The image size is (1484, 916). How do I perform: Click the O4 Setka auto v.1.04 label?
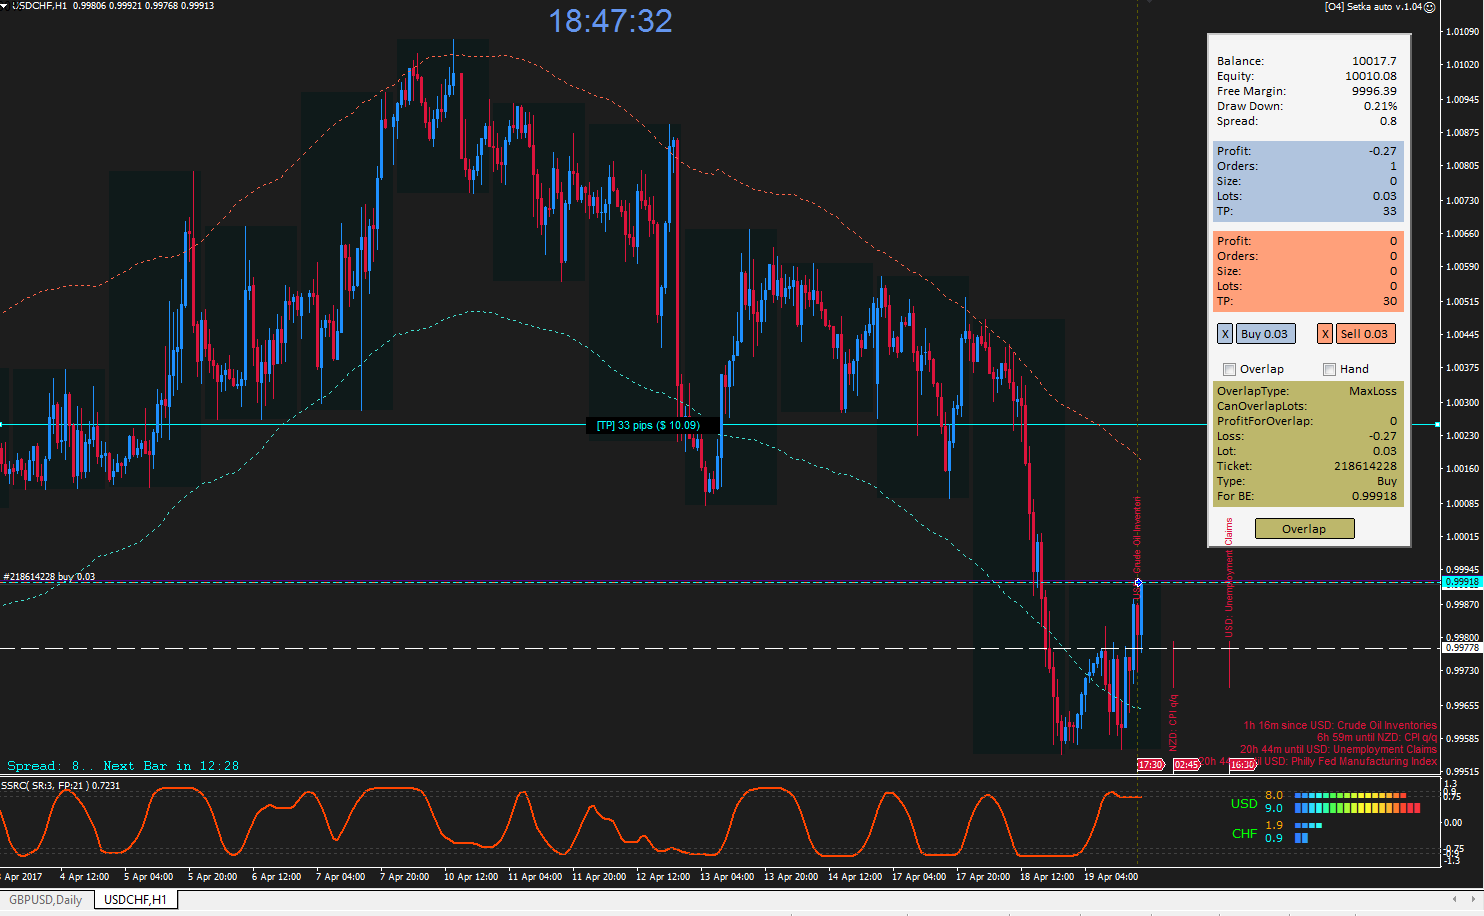pyautogui.click(x=1372, y=7)
